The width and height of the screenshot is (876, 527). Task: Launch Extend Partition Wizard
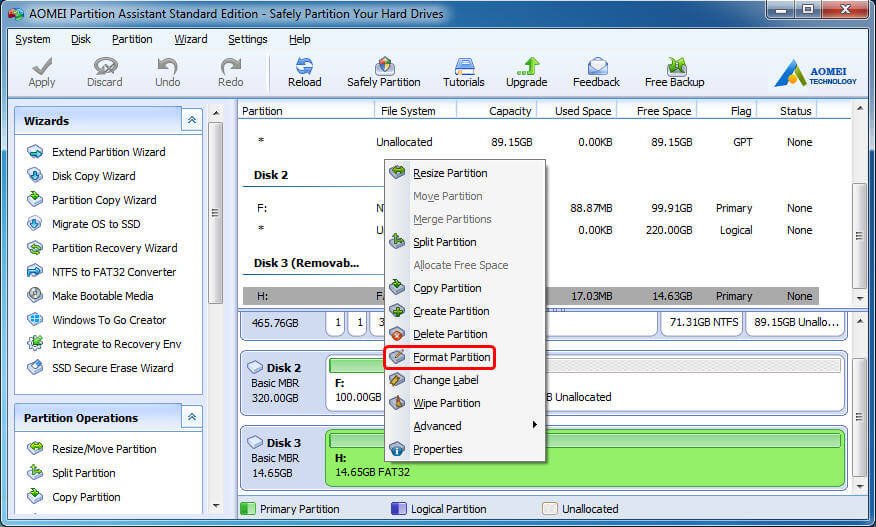[x=96, y=152]
